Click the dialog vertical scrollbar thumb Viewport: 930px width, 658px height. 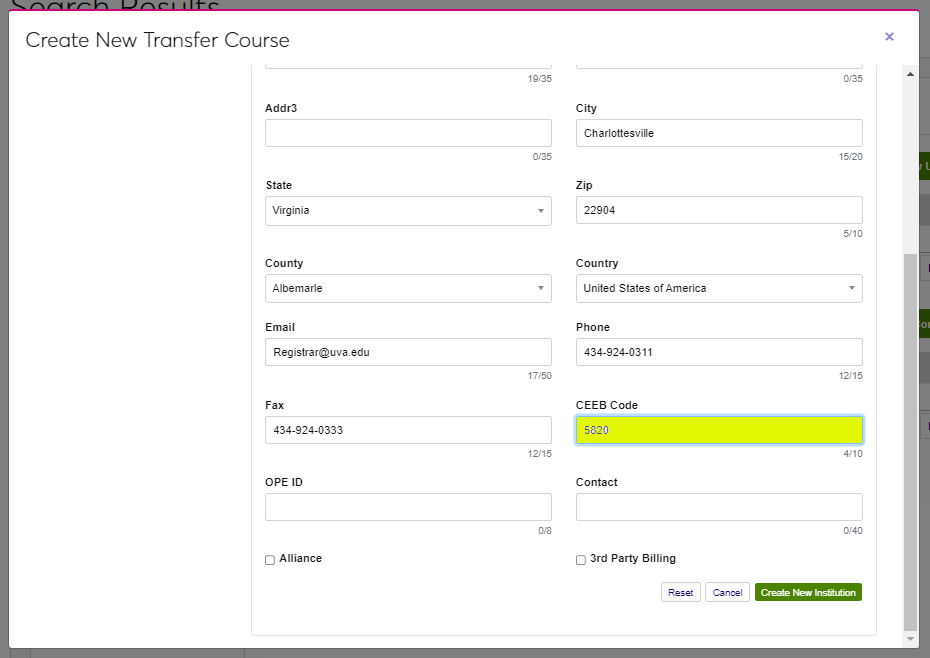(x=910, y=442)
